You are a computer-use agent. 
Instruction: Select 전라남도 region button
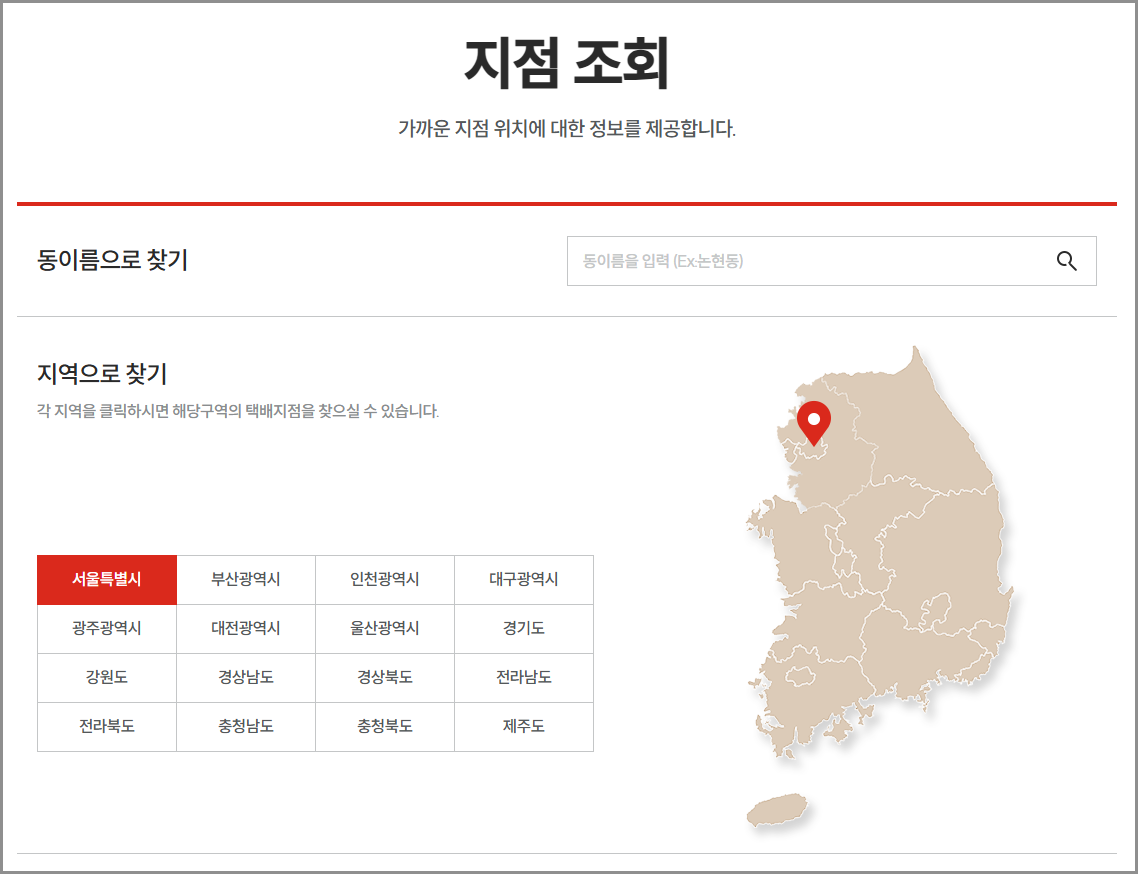point(523,678)
